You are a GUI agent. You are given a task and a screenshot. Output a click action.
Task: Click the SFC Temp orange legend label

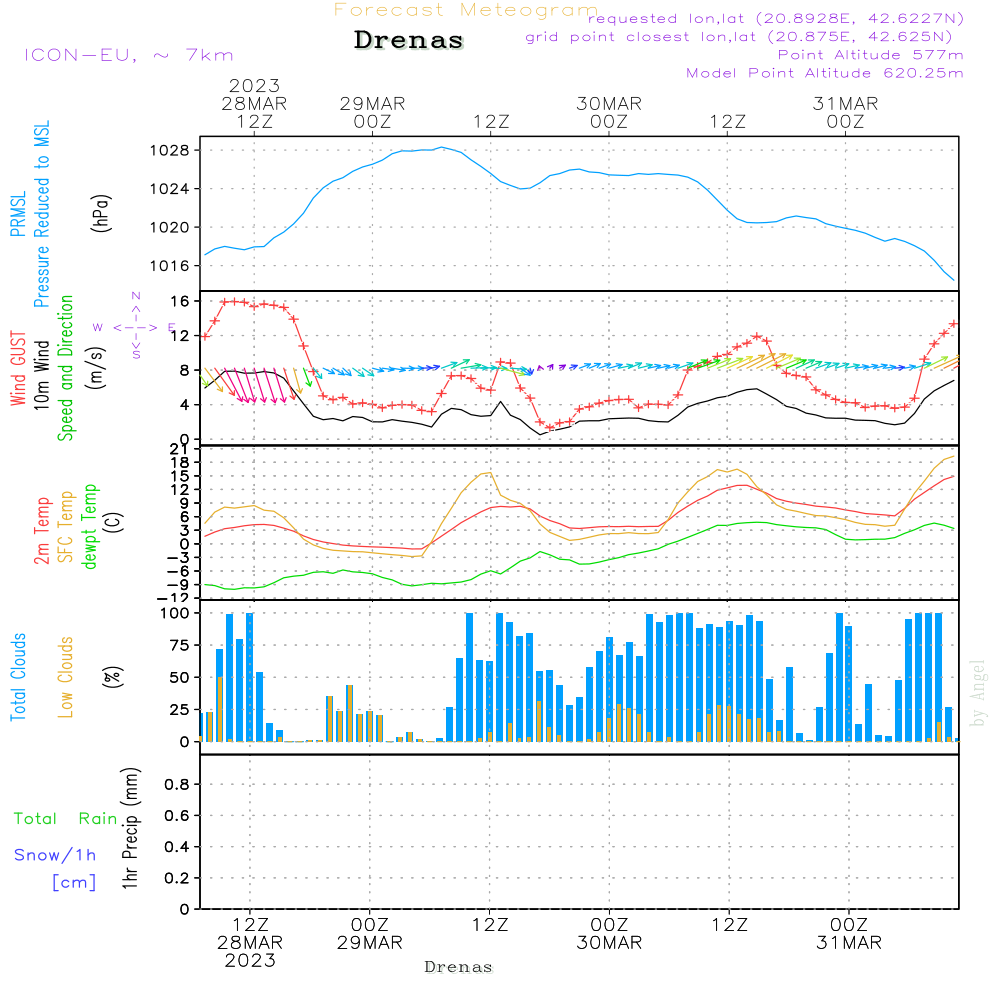(66, 526)
